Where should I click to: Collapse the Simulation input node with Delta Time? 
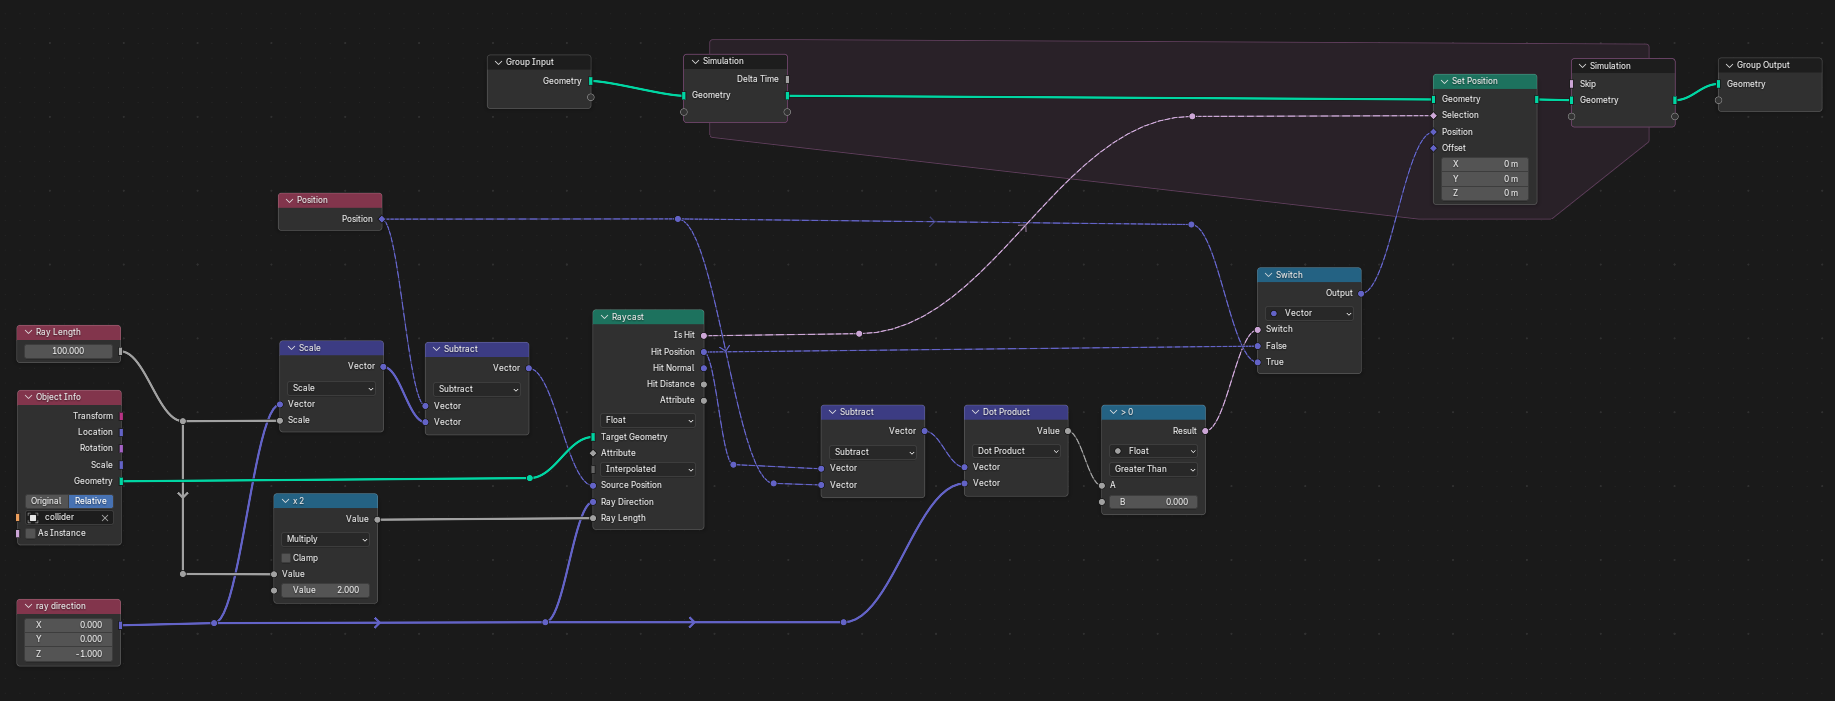click(x=695, y=61)
